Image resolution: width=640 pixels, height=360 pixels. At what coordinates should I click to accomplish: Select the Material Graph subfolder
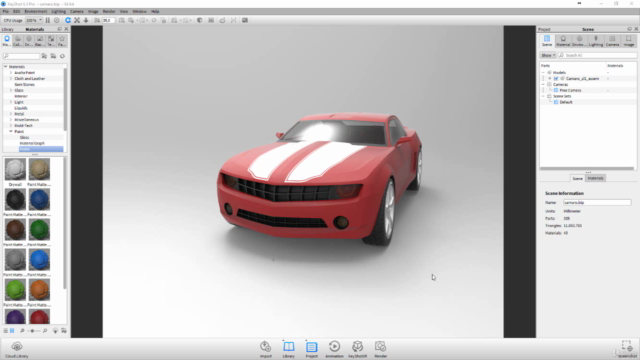click(32, 143)
